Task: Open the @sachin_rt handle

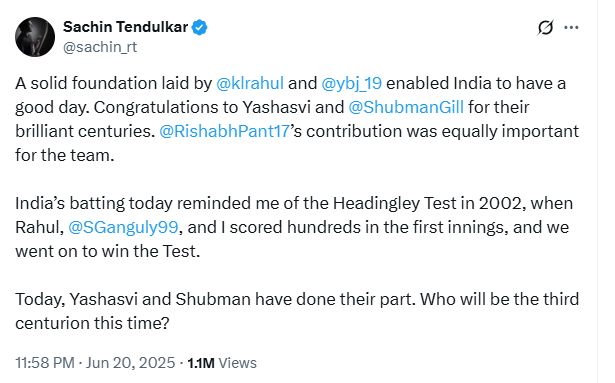Action: pyautogui.click(x=100, y=47)
